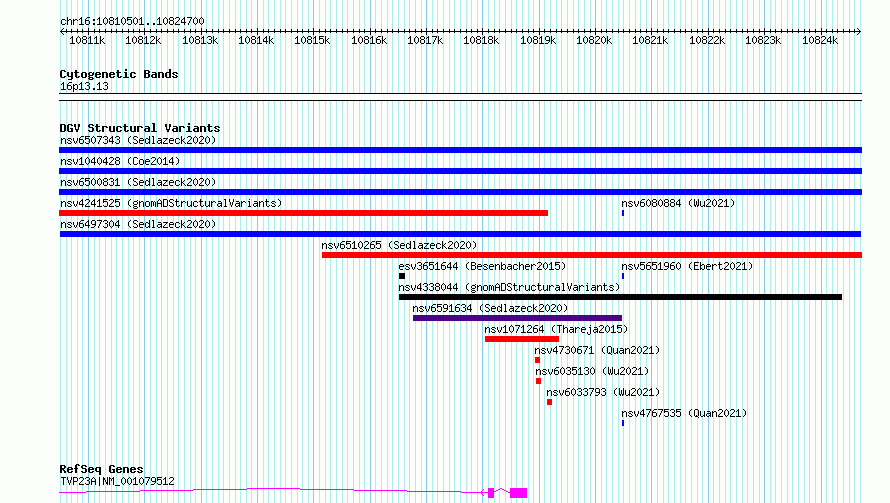Click the 10824k ruler tick label
Image resolution: width=890 pixels, height=503 pixels.
(x=820, y=41)
